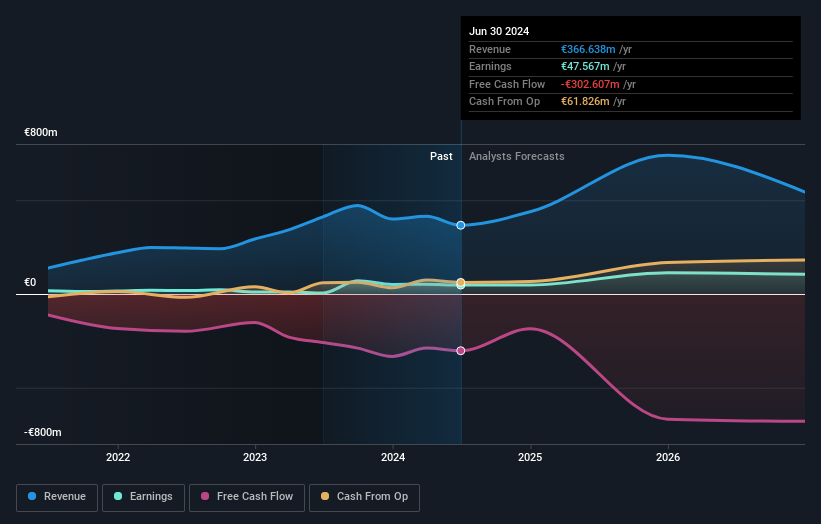Click the €61.826m cash from op value
Image resolution: width=821 pixels, height=524 pixels.
(585, 102)
